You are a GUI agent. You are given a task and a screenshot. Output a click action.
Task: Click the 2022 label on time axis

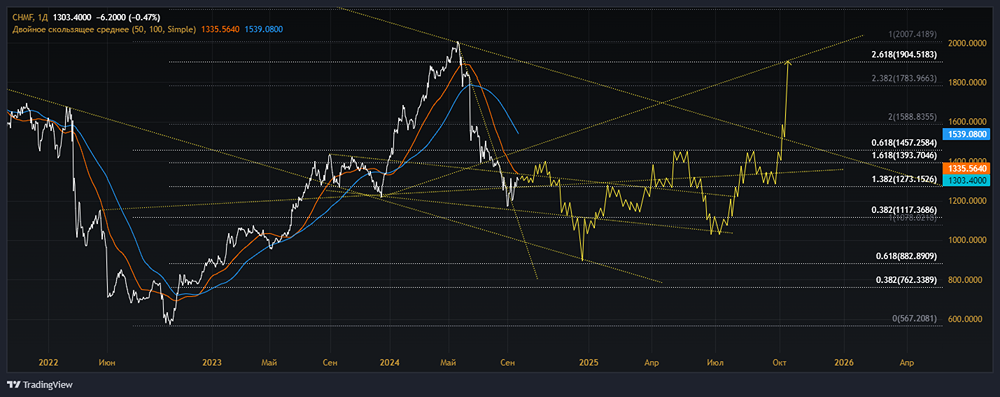pyautogui.click(x=48, y=363)
